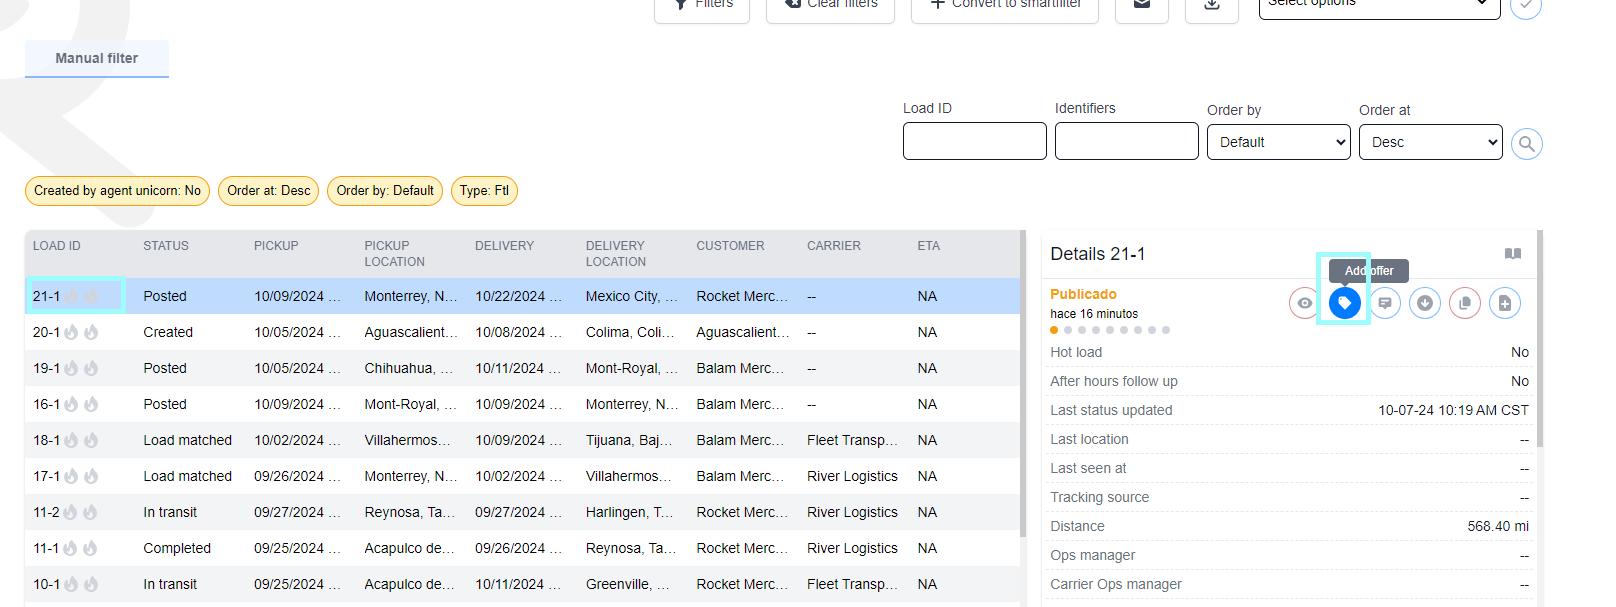Click the Order by: Default filter chip
1616x607 pixels.
coord(385,191)
